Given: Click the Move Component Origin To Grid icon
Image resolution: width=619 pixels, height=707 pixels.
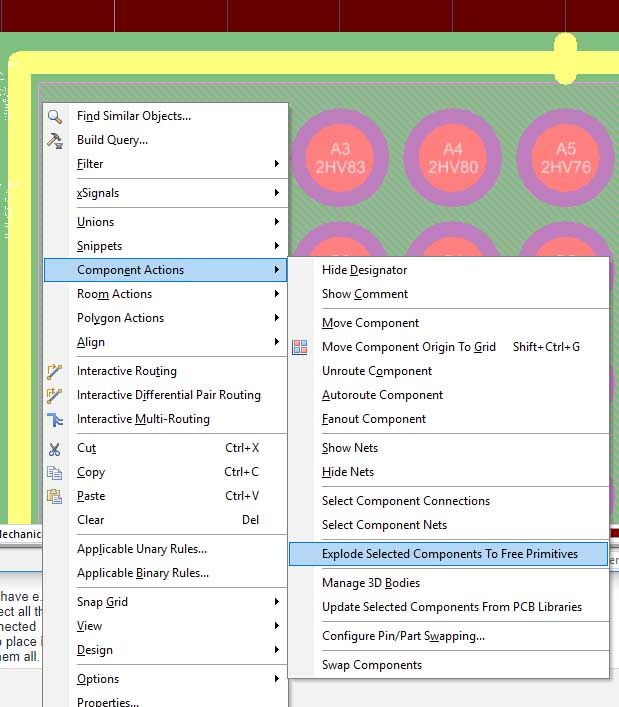Looking at the screenshot, I should click(x=300, y=347).
